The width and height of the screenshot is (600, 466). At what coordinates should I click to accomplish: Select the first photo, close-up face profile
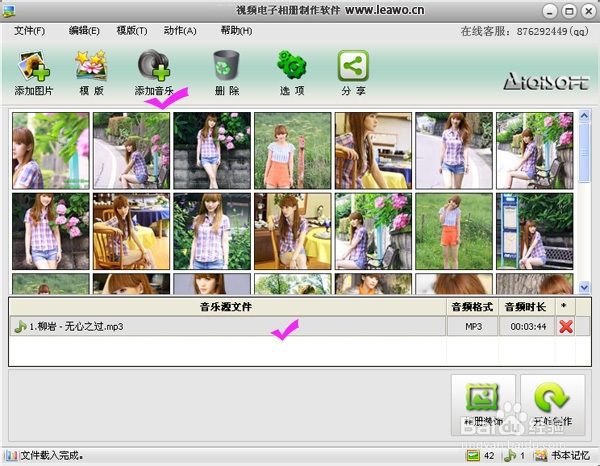(x=51, y=150)
